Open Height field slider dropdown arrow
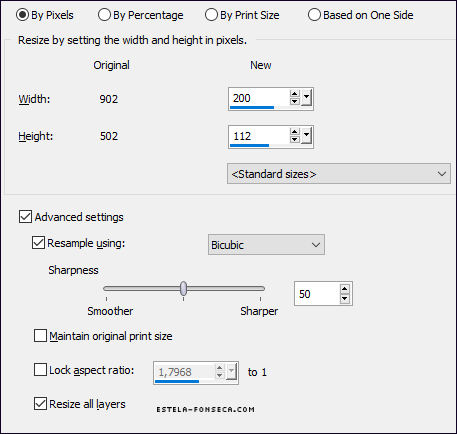 pyautogui.click(x=306, y=135)
